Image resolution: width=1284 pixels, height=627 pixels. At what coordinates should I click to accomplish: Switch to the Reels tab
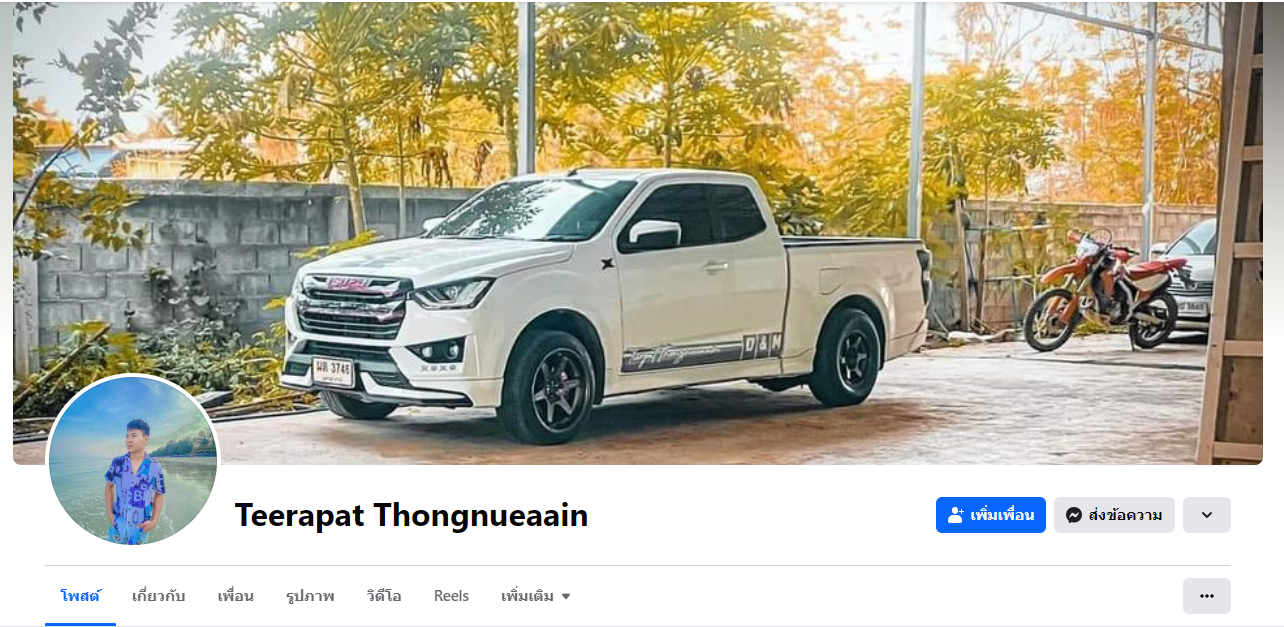click(x=451, y=596)
